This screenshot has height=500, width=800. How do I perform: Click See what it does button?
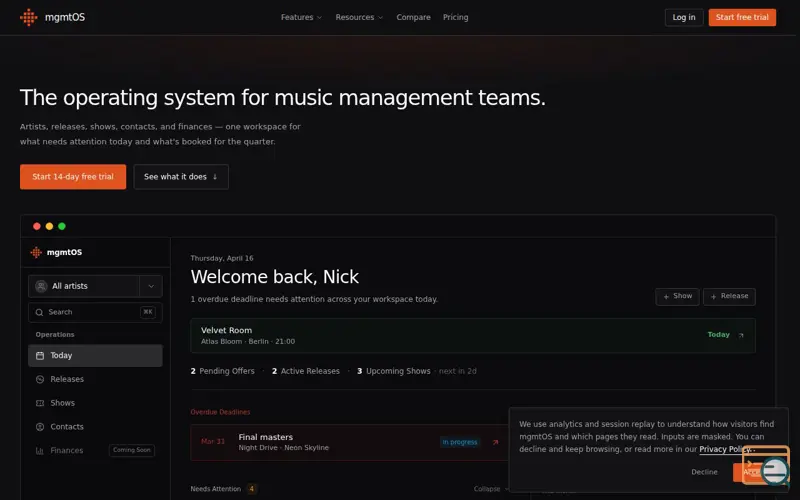tap(181, 177)
